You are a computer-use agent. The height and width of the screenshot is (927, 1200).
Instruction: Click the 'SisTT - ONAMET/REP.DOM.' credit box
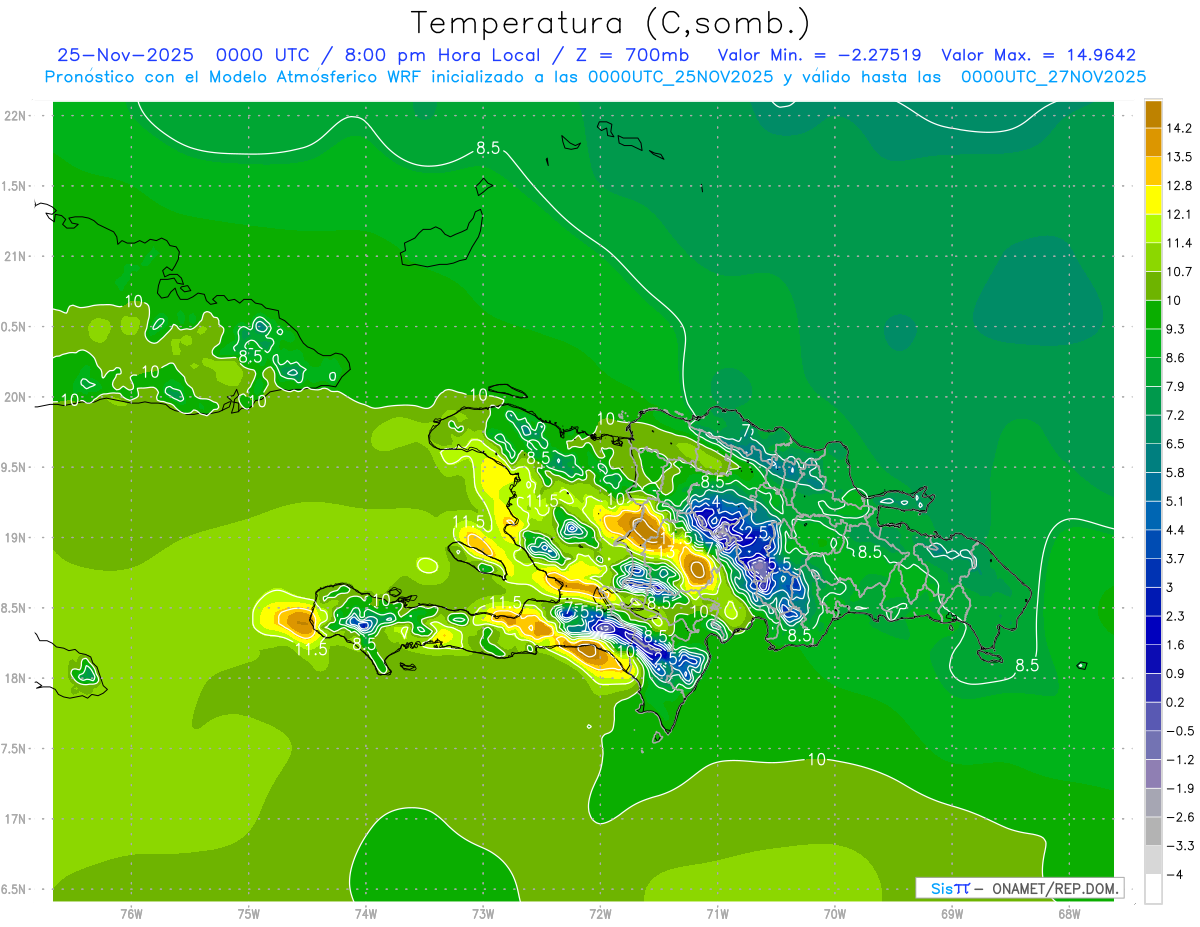point(1019,888)
